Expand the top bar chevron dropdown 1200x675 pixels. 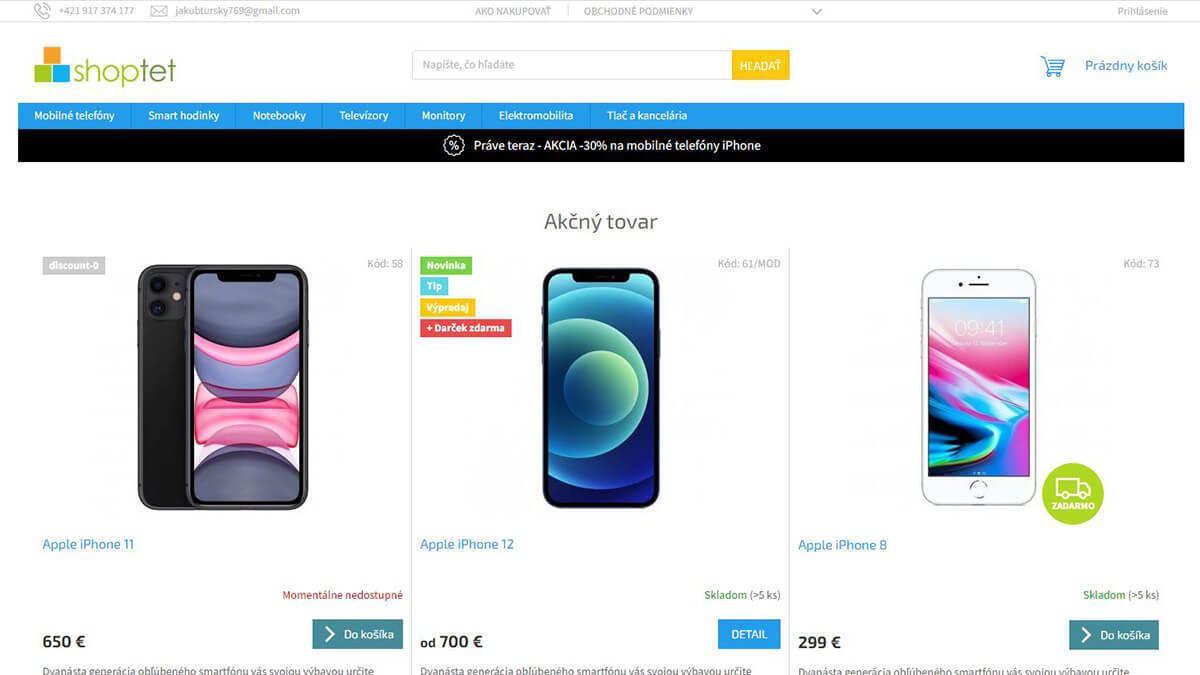[817, 12]
